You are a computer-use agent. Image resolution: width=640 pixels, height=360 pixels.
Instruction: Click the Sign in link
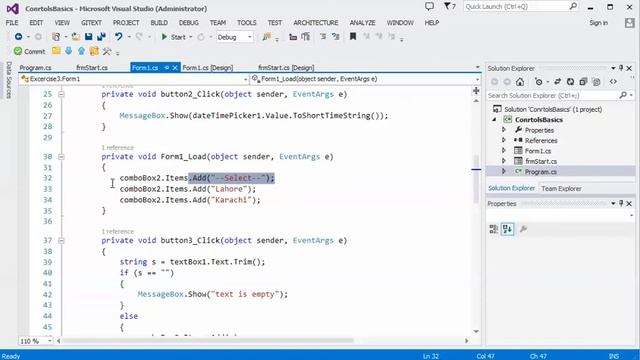[x=598, y=23]
